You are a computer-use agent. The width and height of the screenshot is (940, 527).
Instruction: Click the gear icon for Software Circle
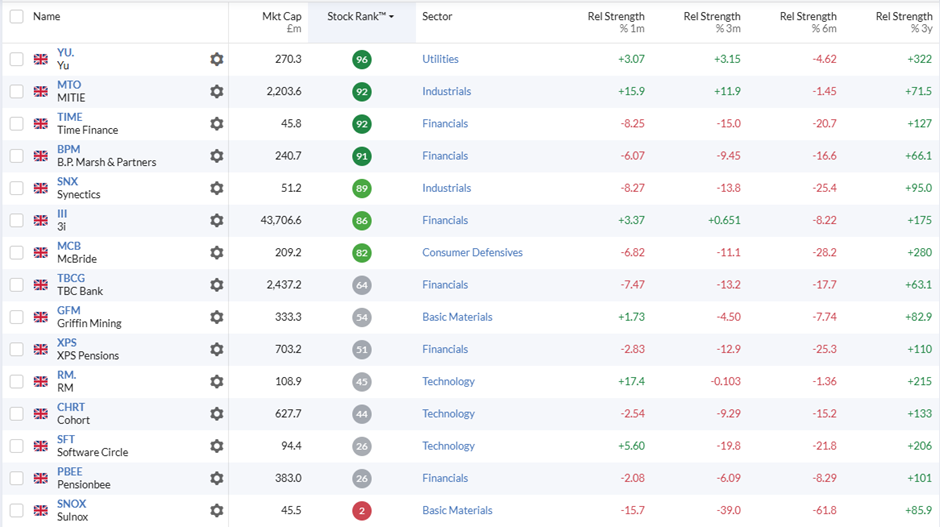pos(216,446)
